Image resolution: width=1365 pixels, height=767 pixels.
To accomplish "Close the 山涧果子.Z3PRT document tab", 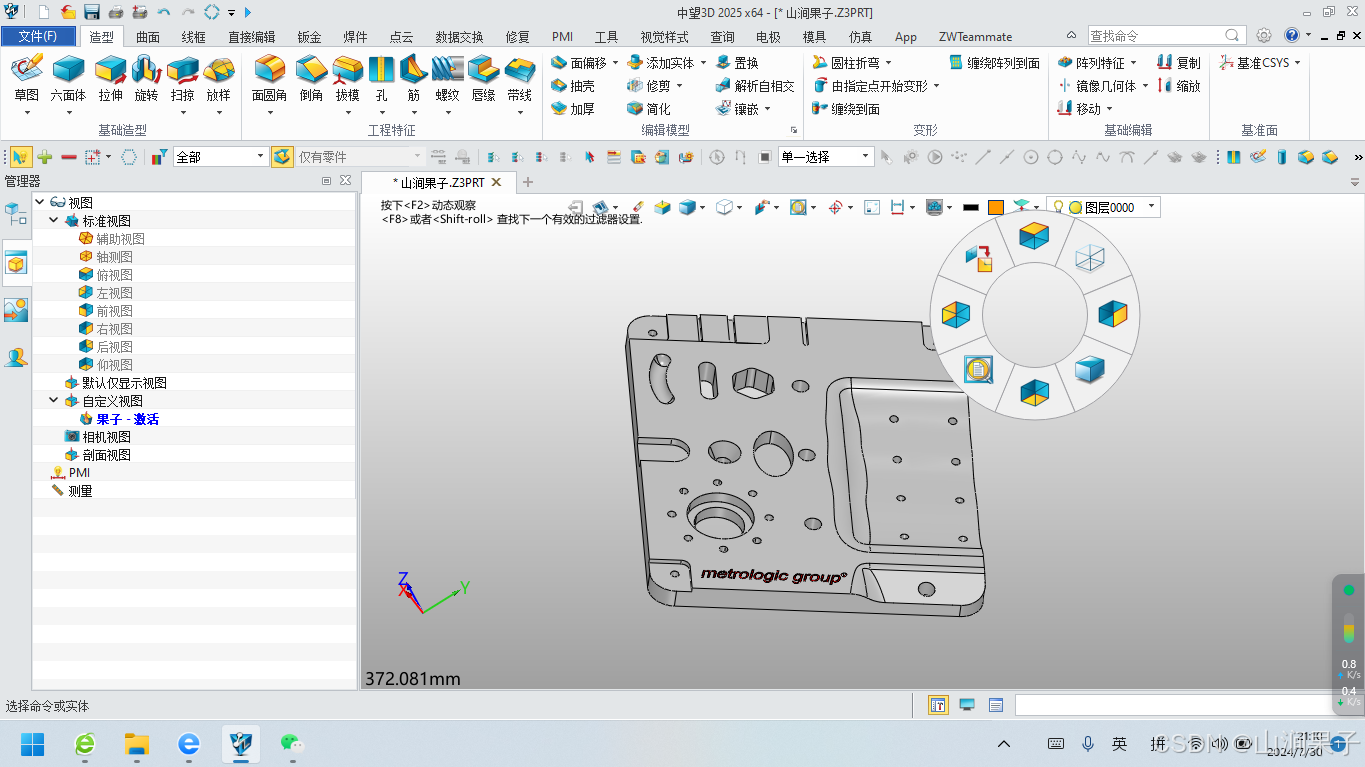I will (x=496, y=183).
